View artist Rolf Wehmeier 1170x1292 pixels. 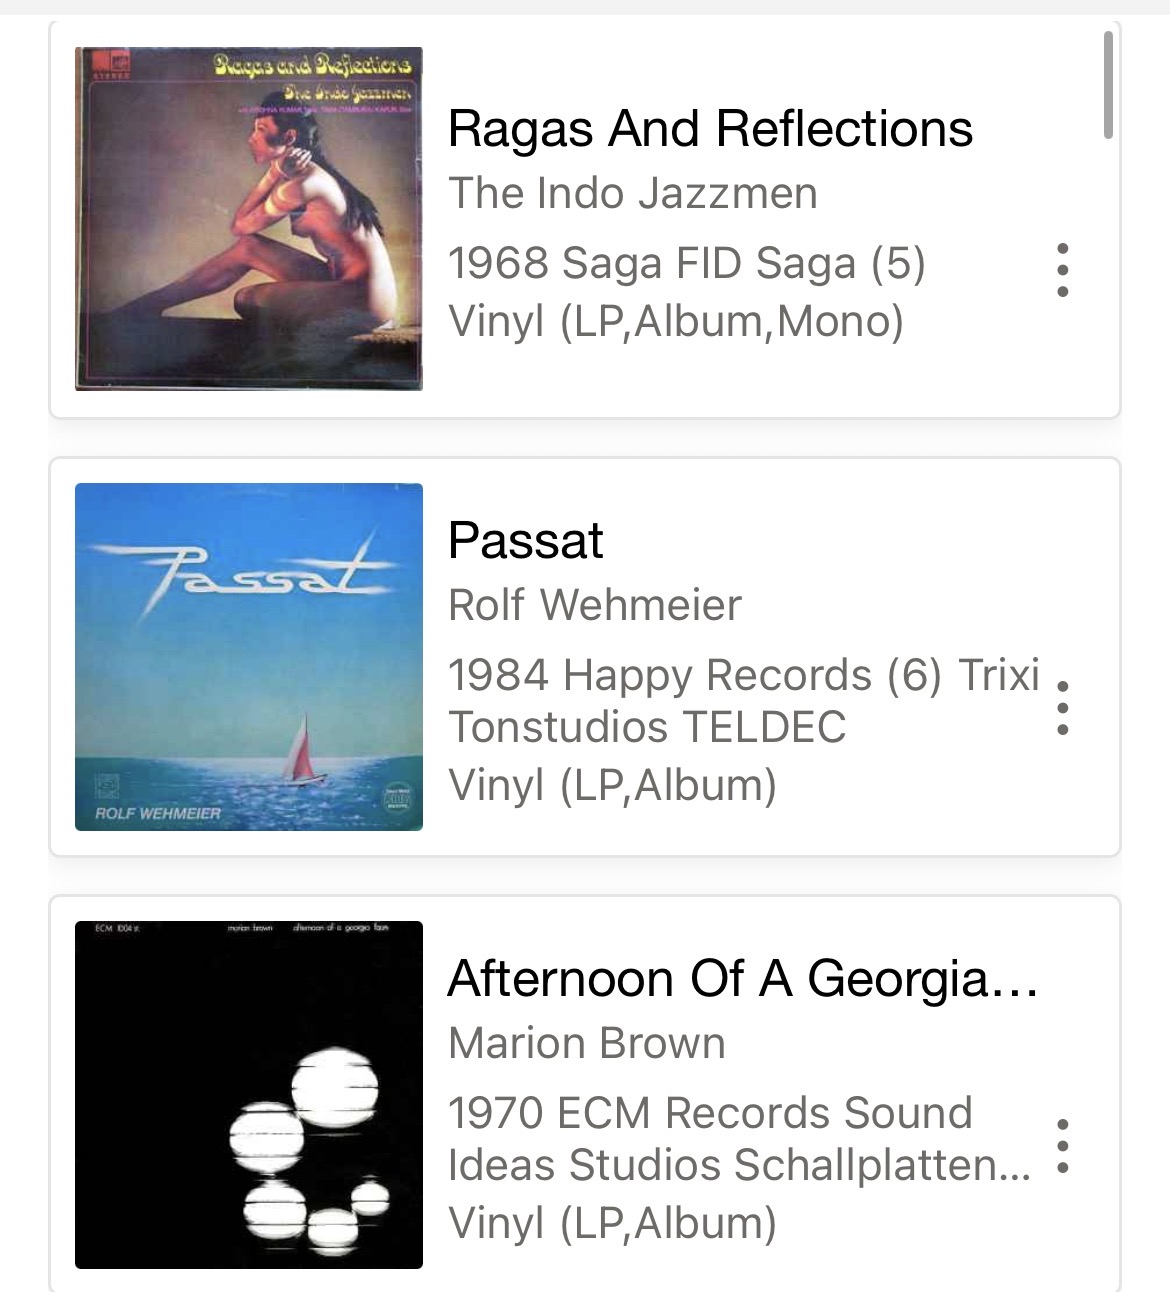pos(595,605)
